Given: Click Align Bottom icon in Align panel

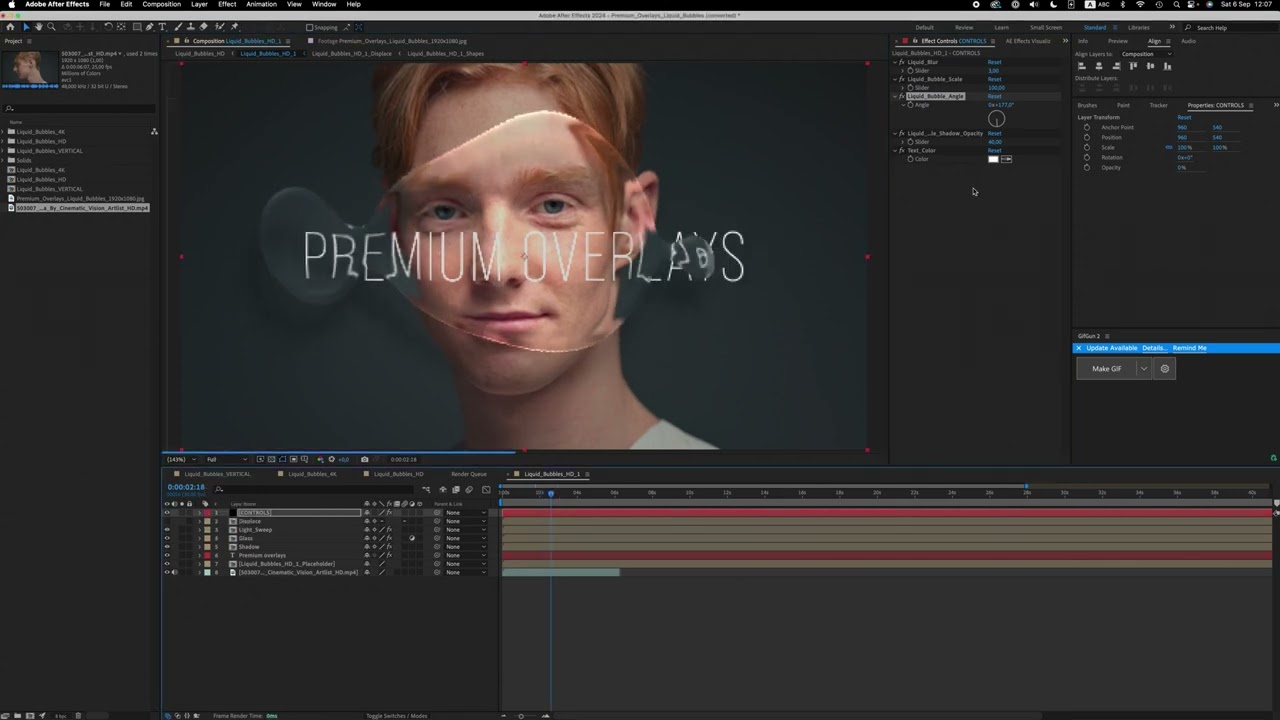Looking at the screenshot, I should pyautogui.click(x=1167, y=66).
